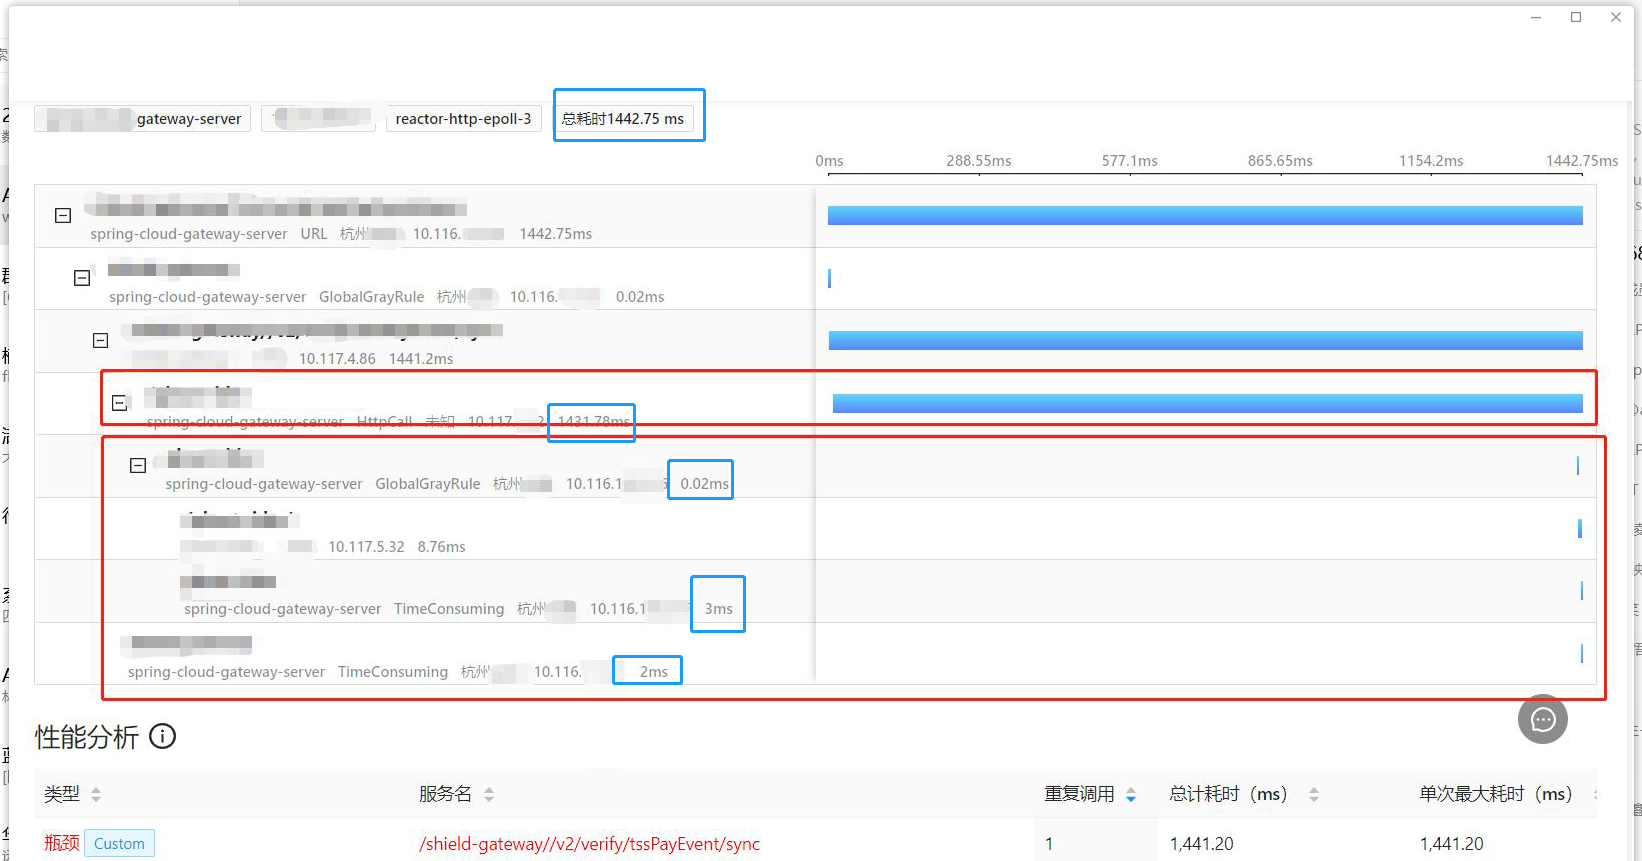
Task: Click the 单次最大耗时 (ms) column header
Action: pyautogui.click(x=1496, y=794)
